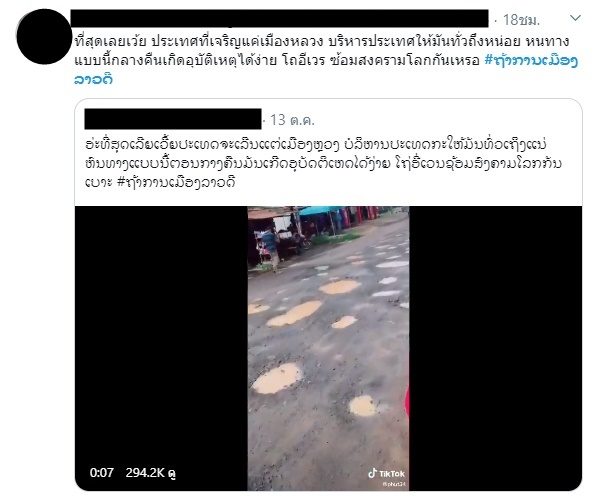Click the 0:07 video duration label
Viewport: 597px width, 499px height.
(102, 473)
